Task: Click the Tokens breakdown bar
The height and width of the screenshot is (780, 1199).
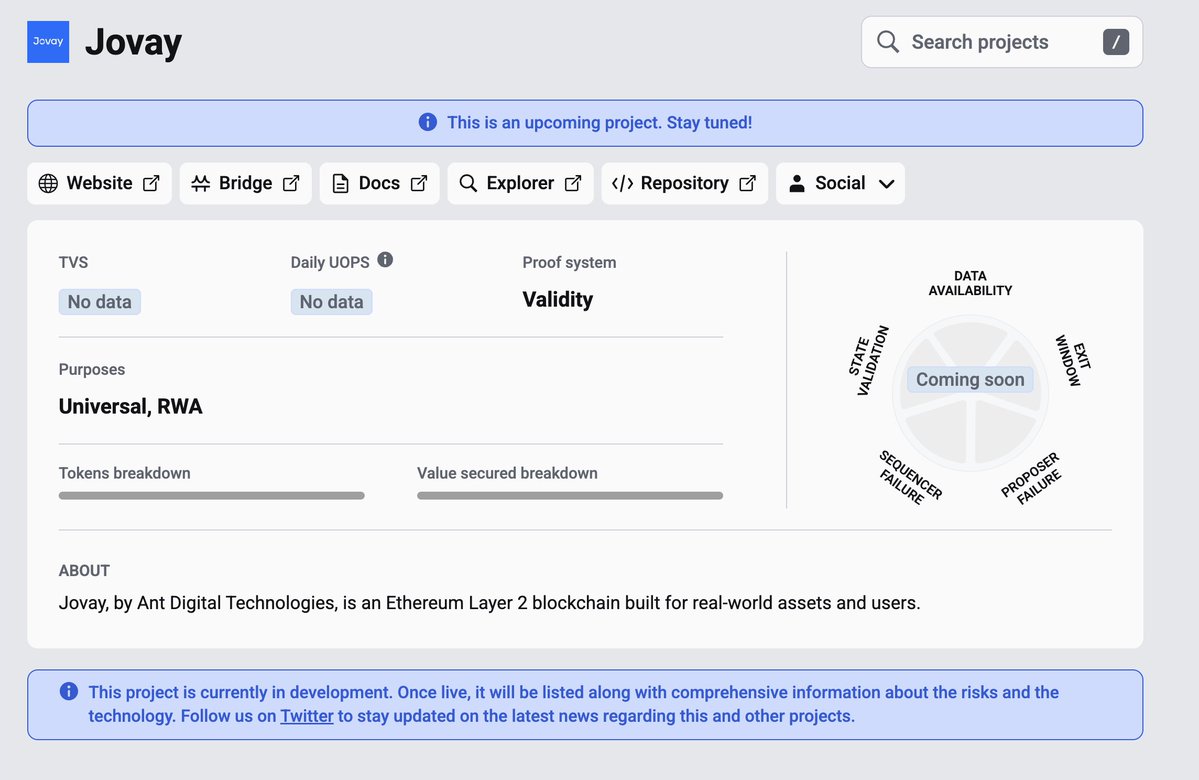Action: tap(212, 496)
